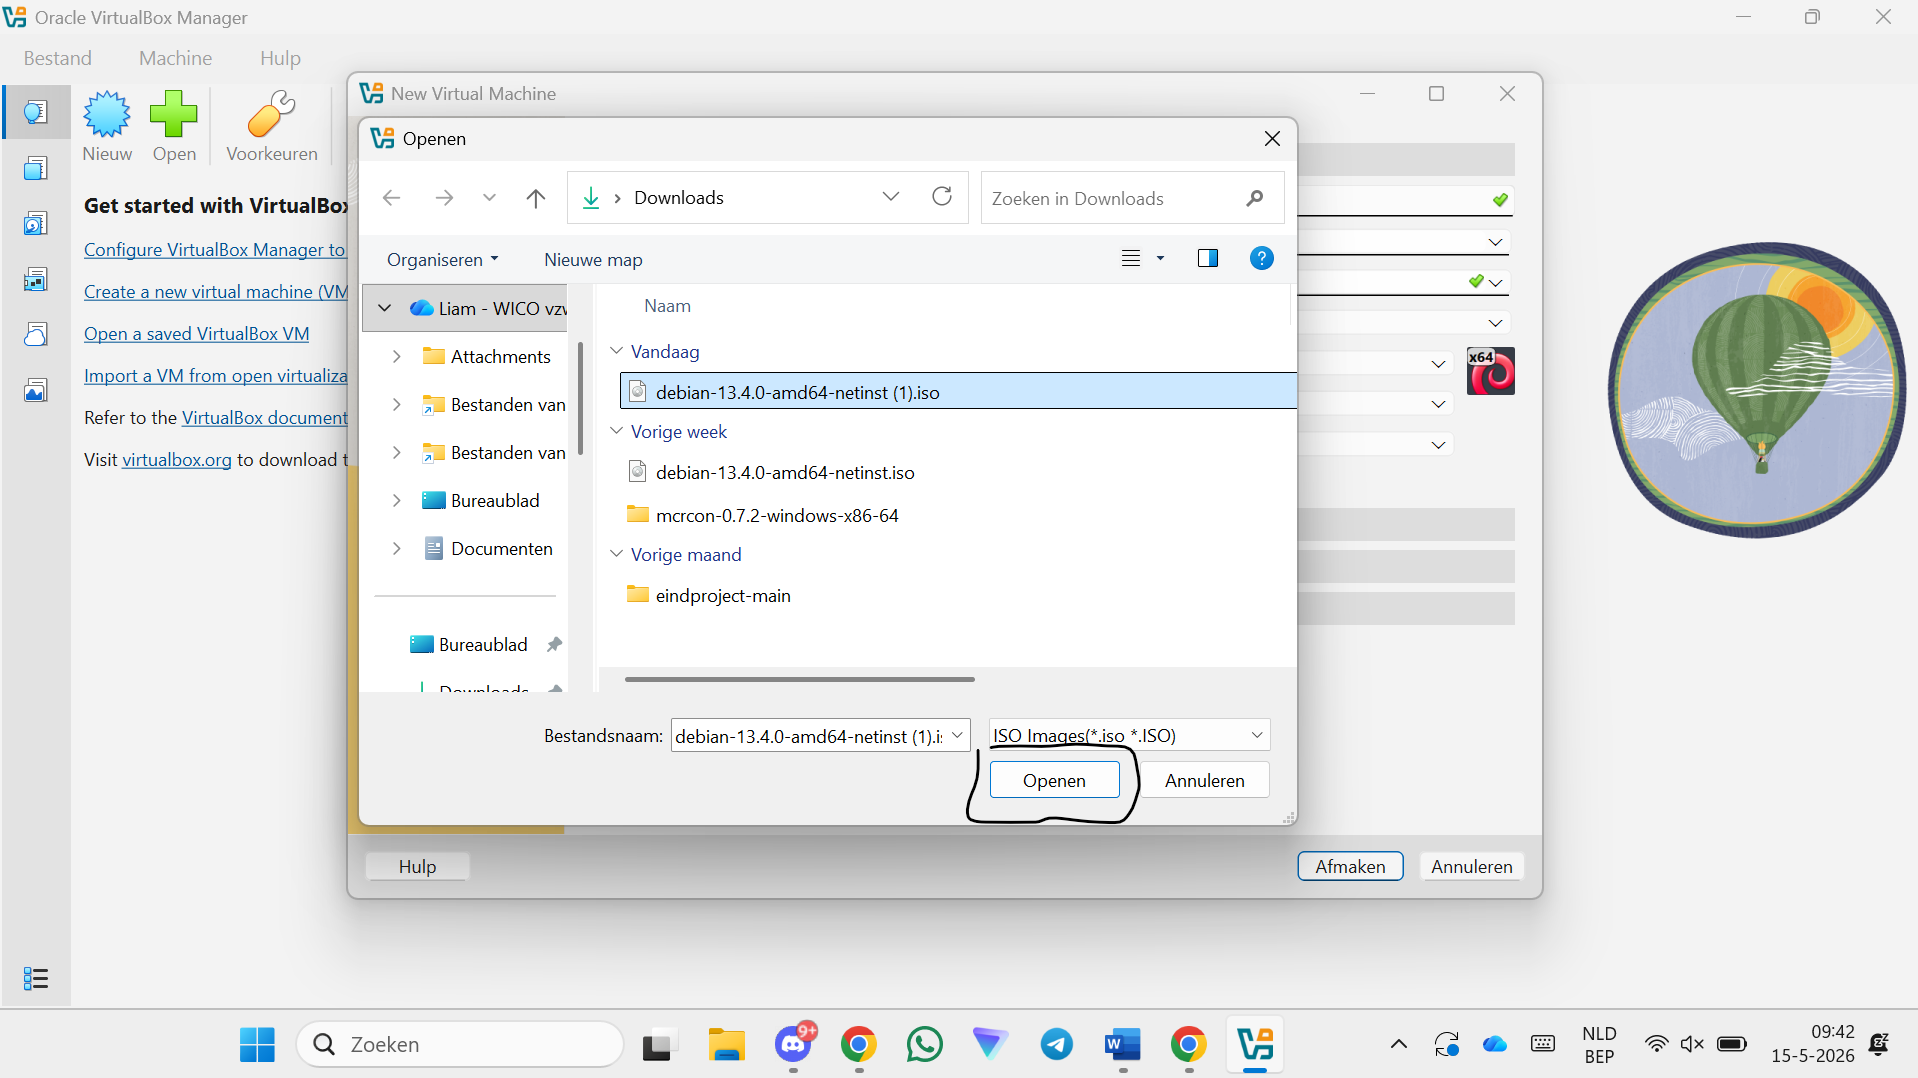
Task: Collapse the Vorige maand group
Action: (617, 554)
